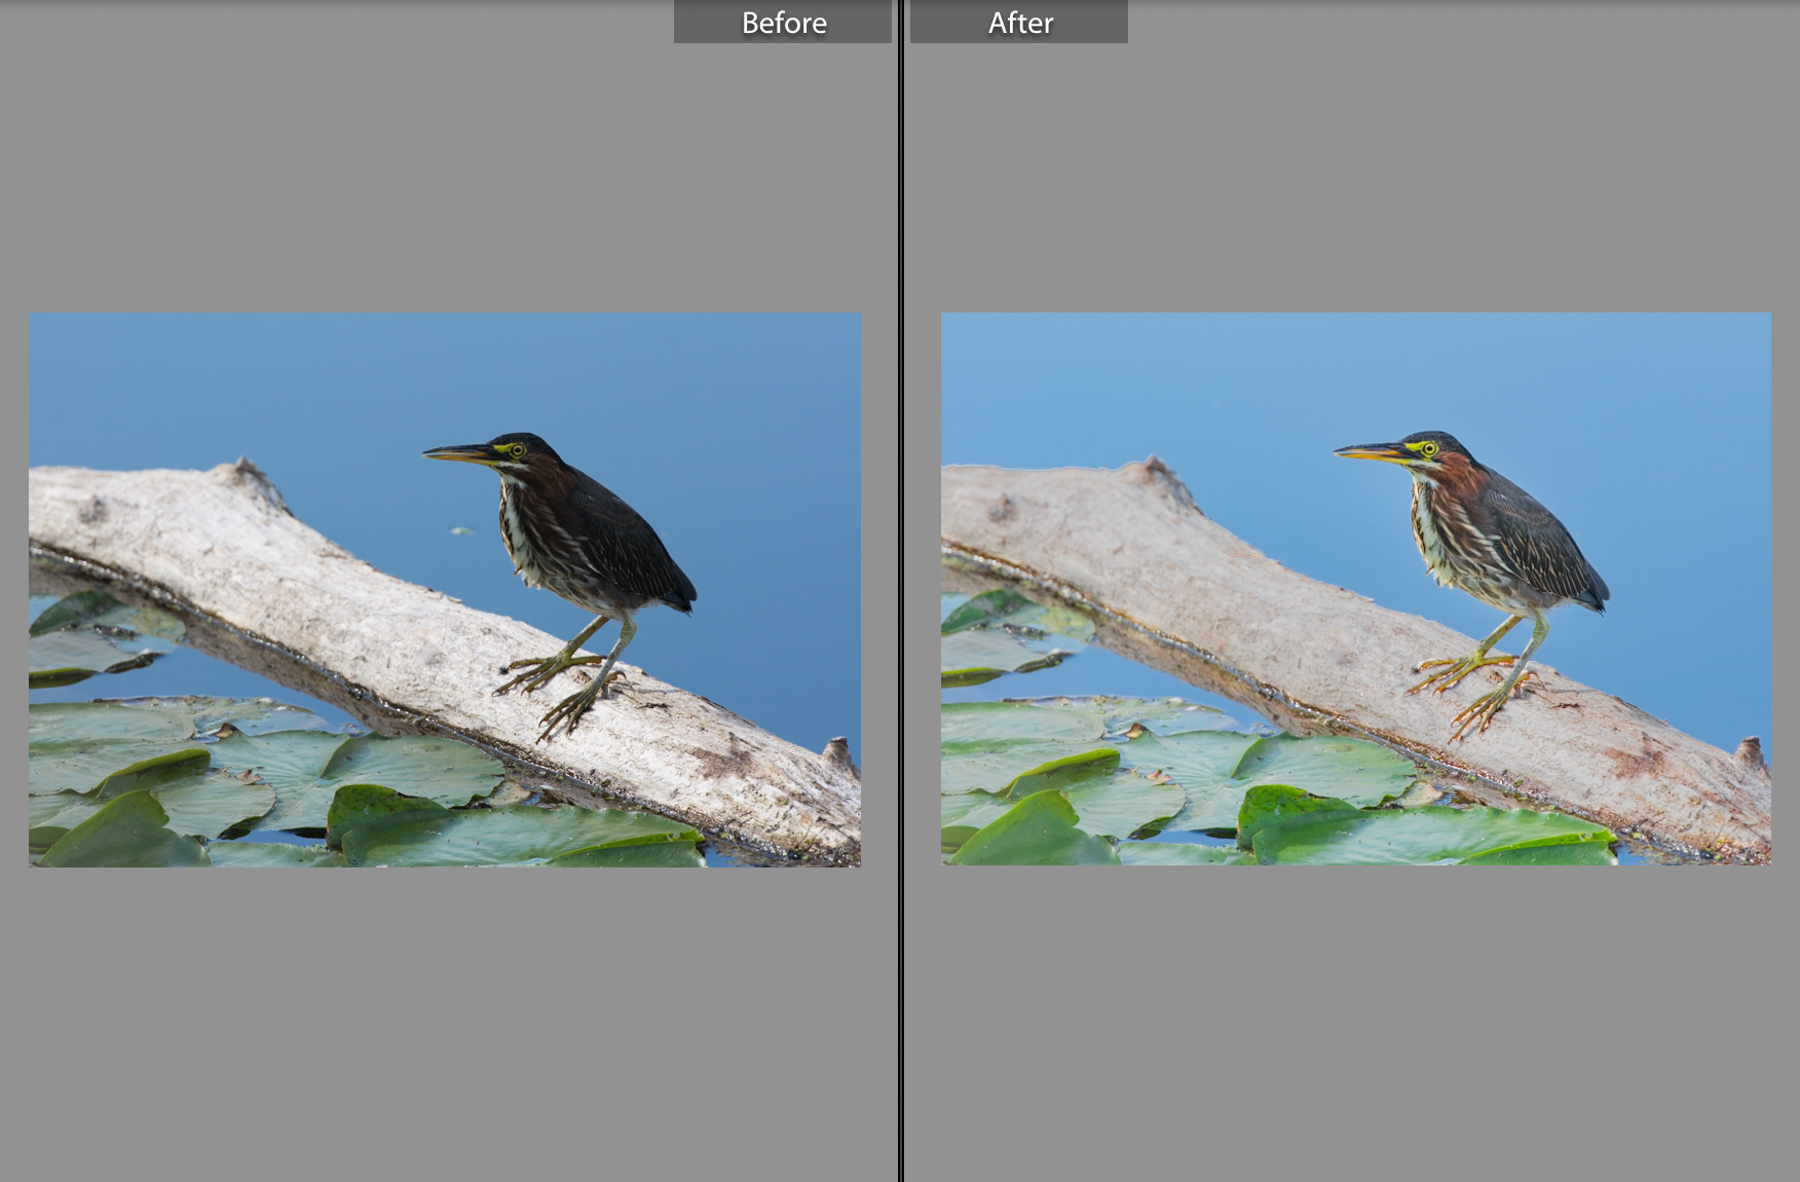Click the Before label
This screenshot has width=1800, height=1182.
point(783,22)
